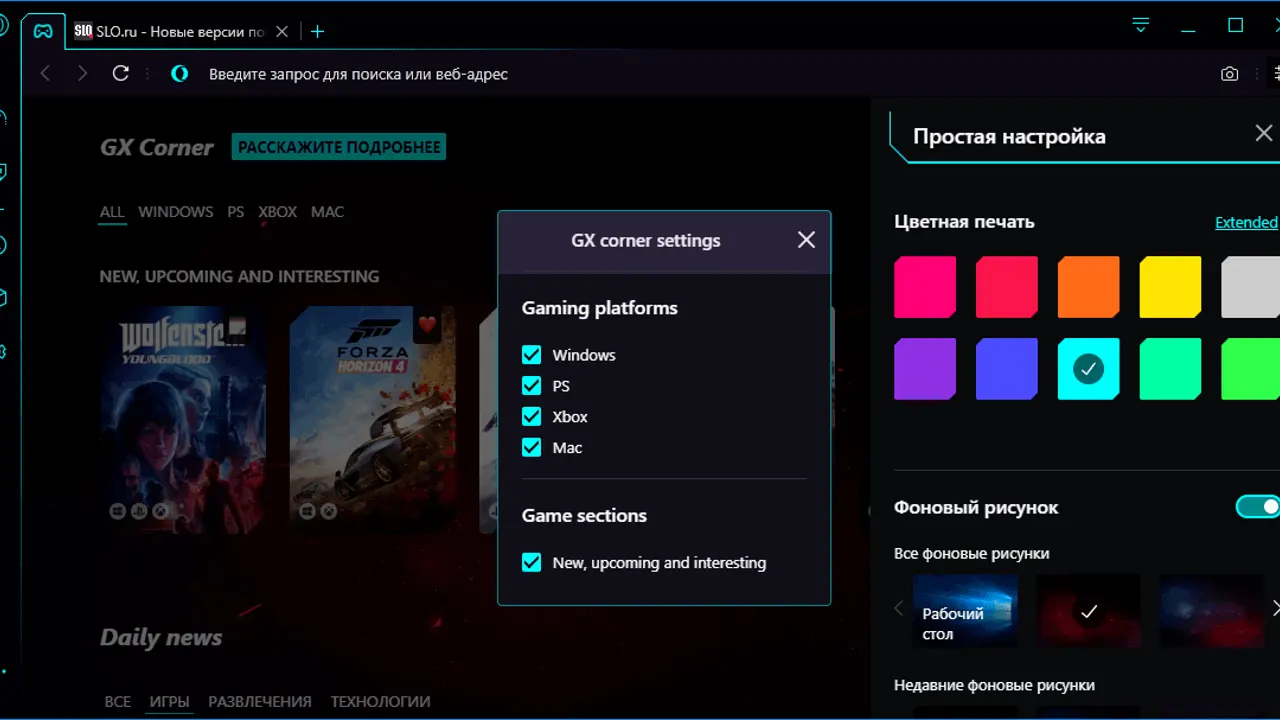Uncheck the Xbox platform checkbox
The width and height of the screenshot is (1280, 720).
(x=532, y=417)
